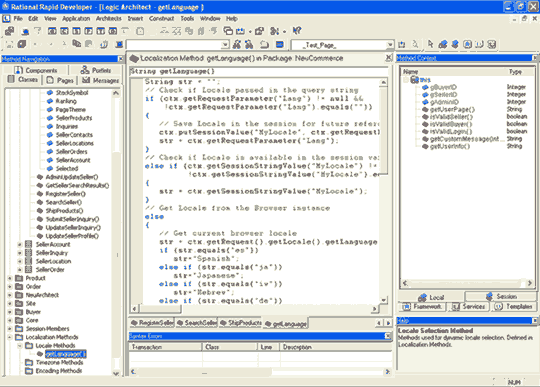Viewport: 540px width, 387px height.
Task: Switch to the Portlets tab
Action: tap(96, 70)
